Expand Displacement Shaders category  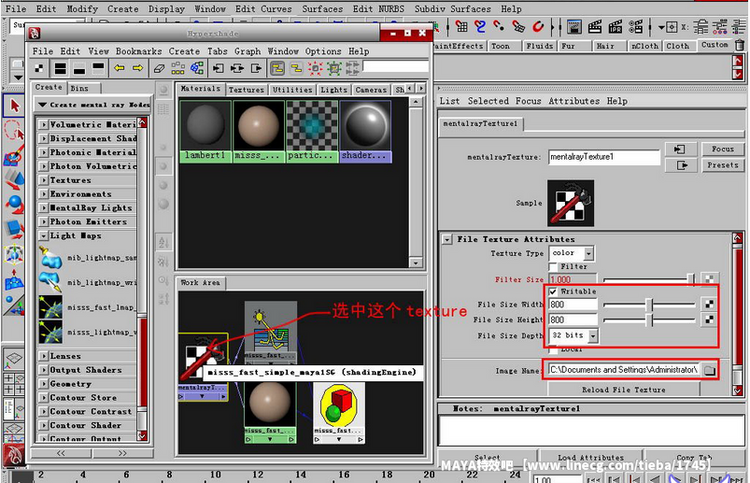(x=44, y=138)
